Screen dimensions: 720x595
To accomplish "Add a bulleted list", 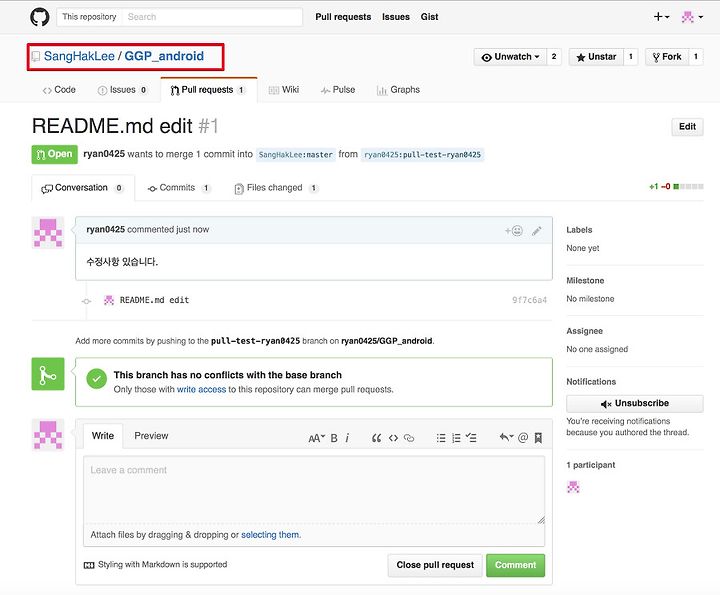I will (x=441, y=438).
